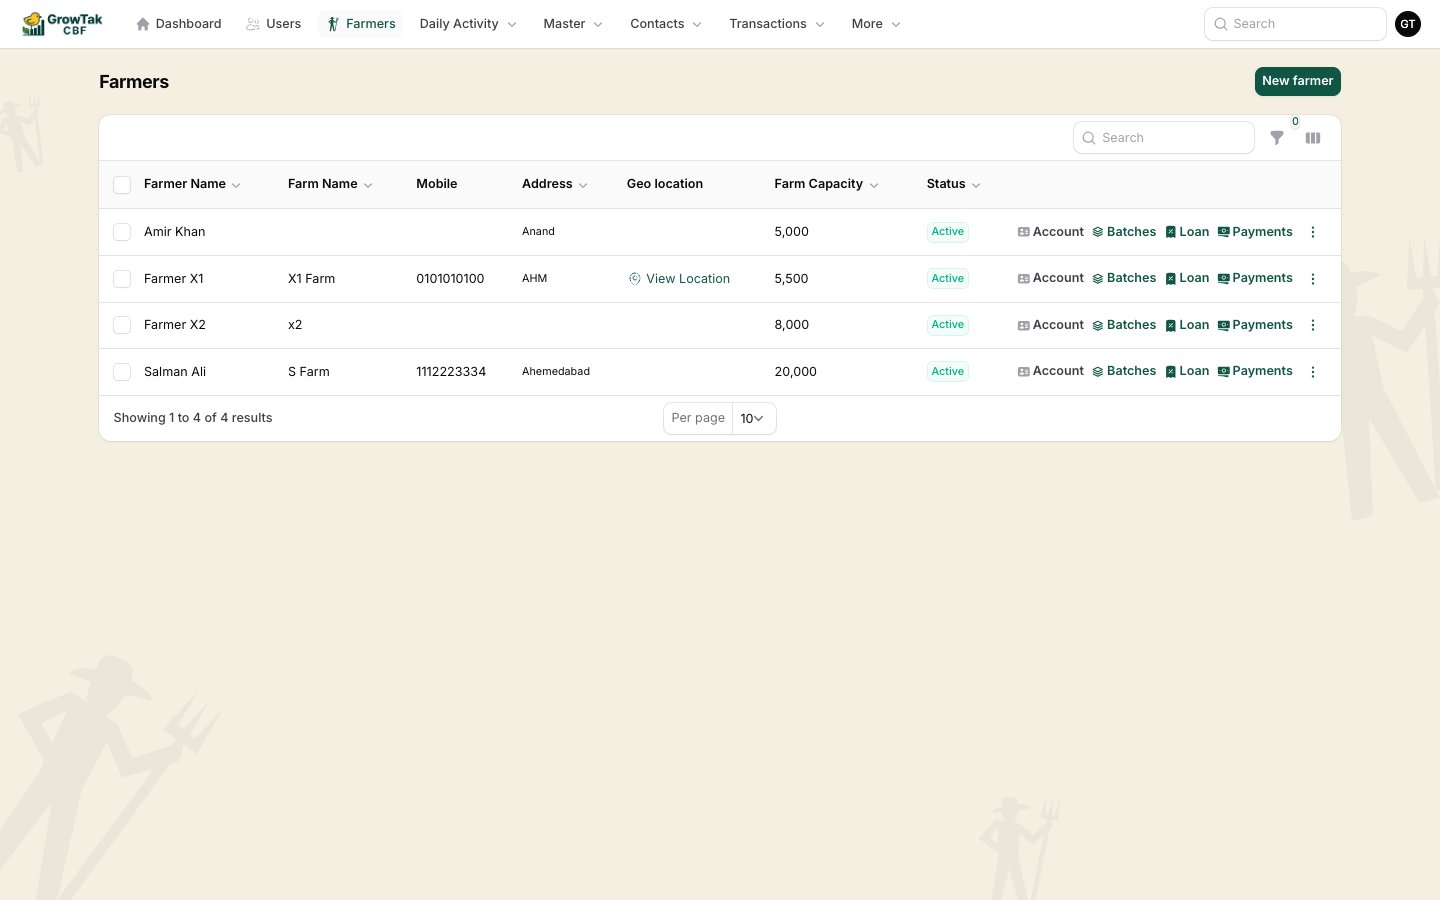Sort by Address column

click(x=555, y=184)
